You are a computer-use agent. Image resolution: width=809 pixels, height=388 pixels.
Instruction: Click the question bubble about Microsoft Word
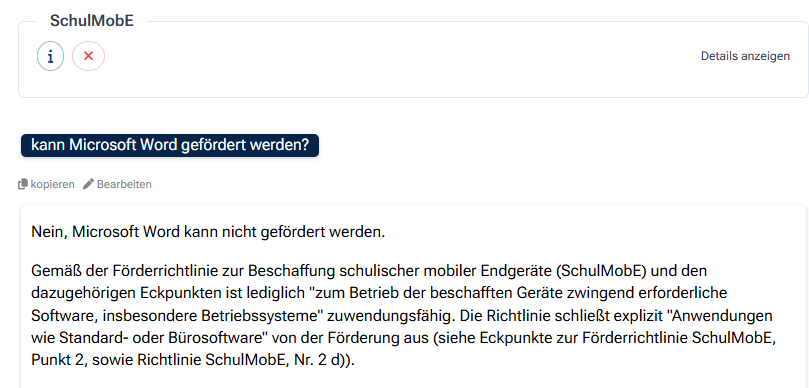pyautogui.click(x=170, y=146)
